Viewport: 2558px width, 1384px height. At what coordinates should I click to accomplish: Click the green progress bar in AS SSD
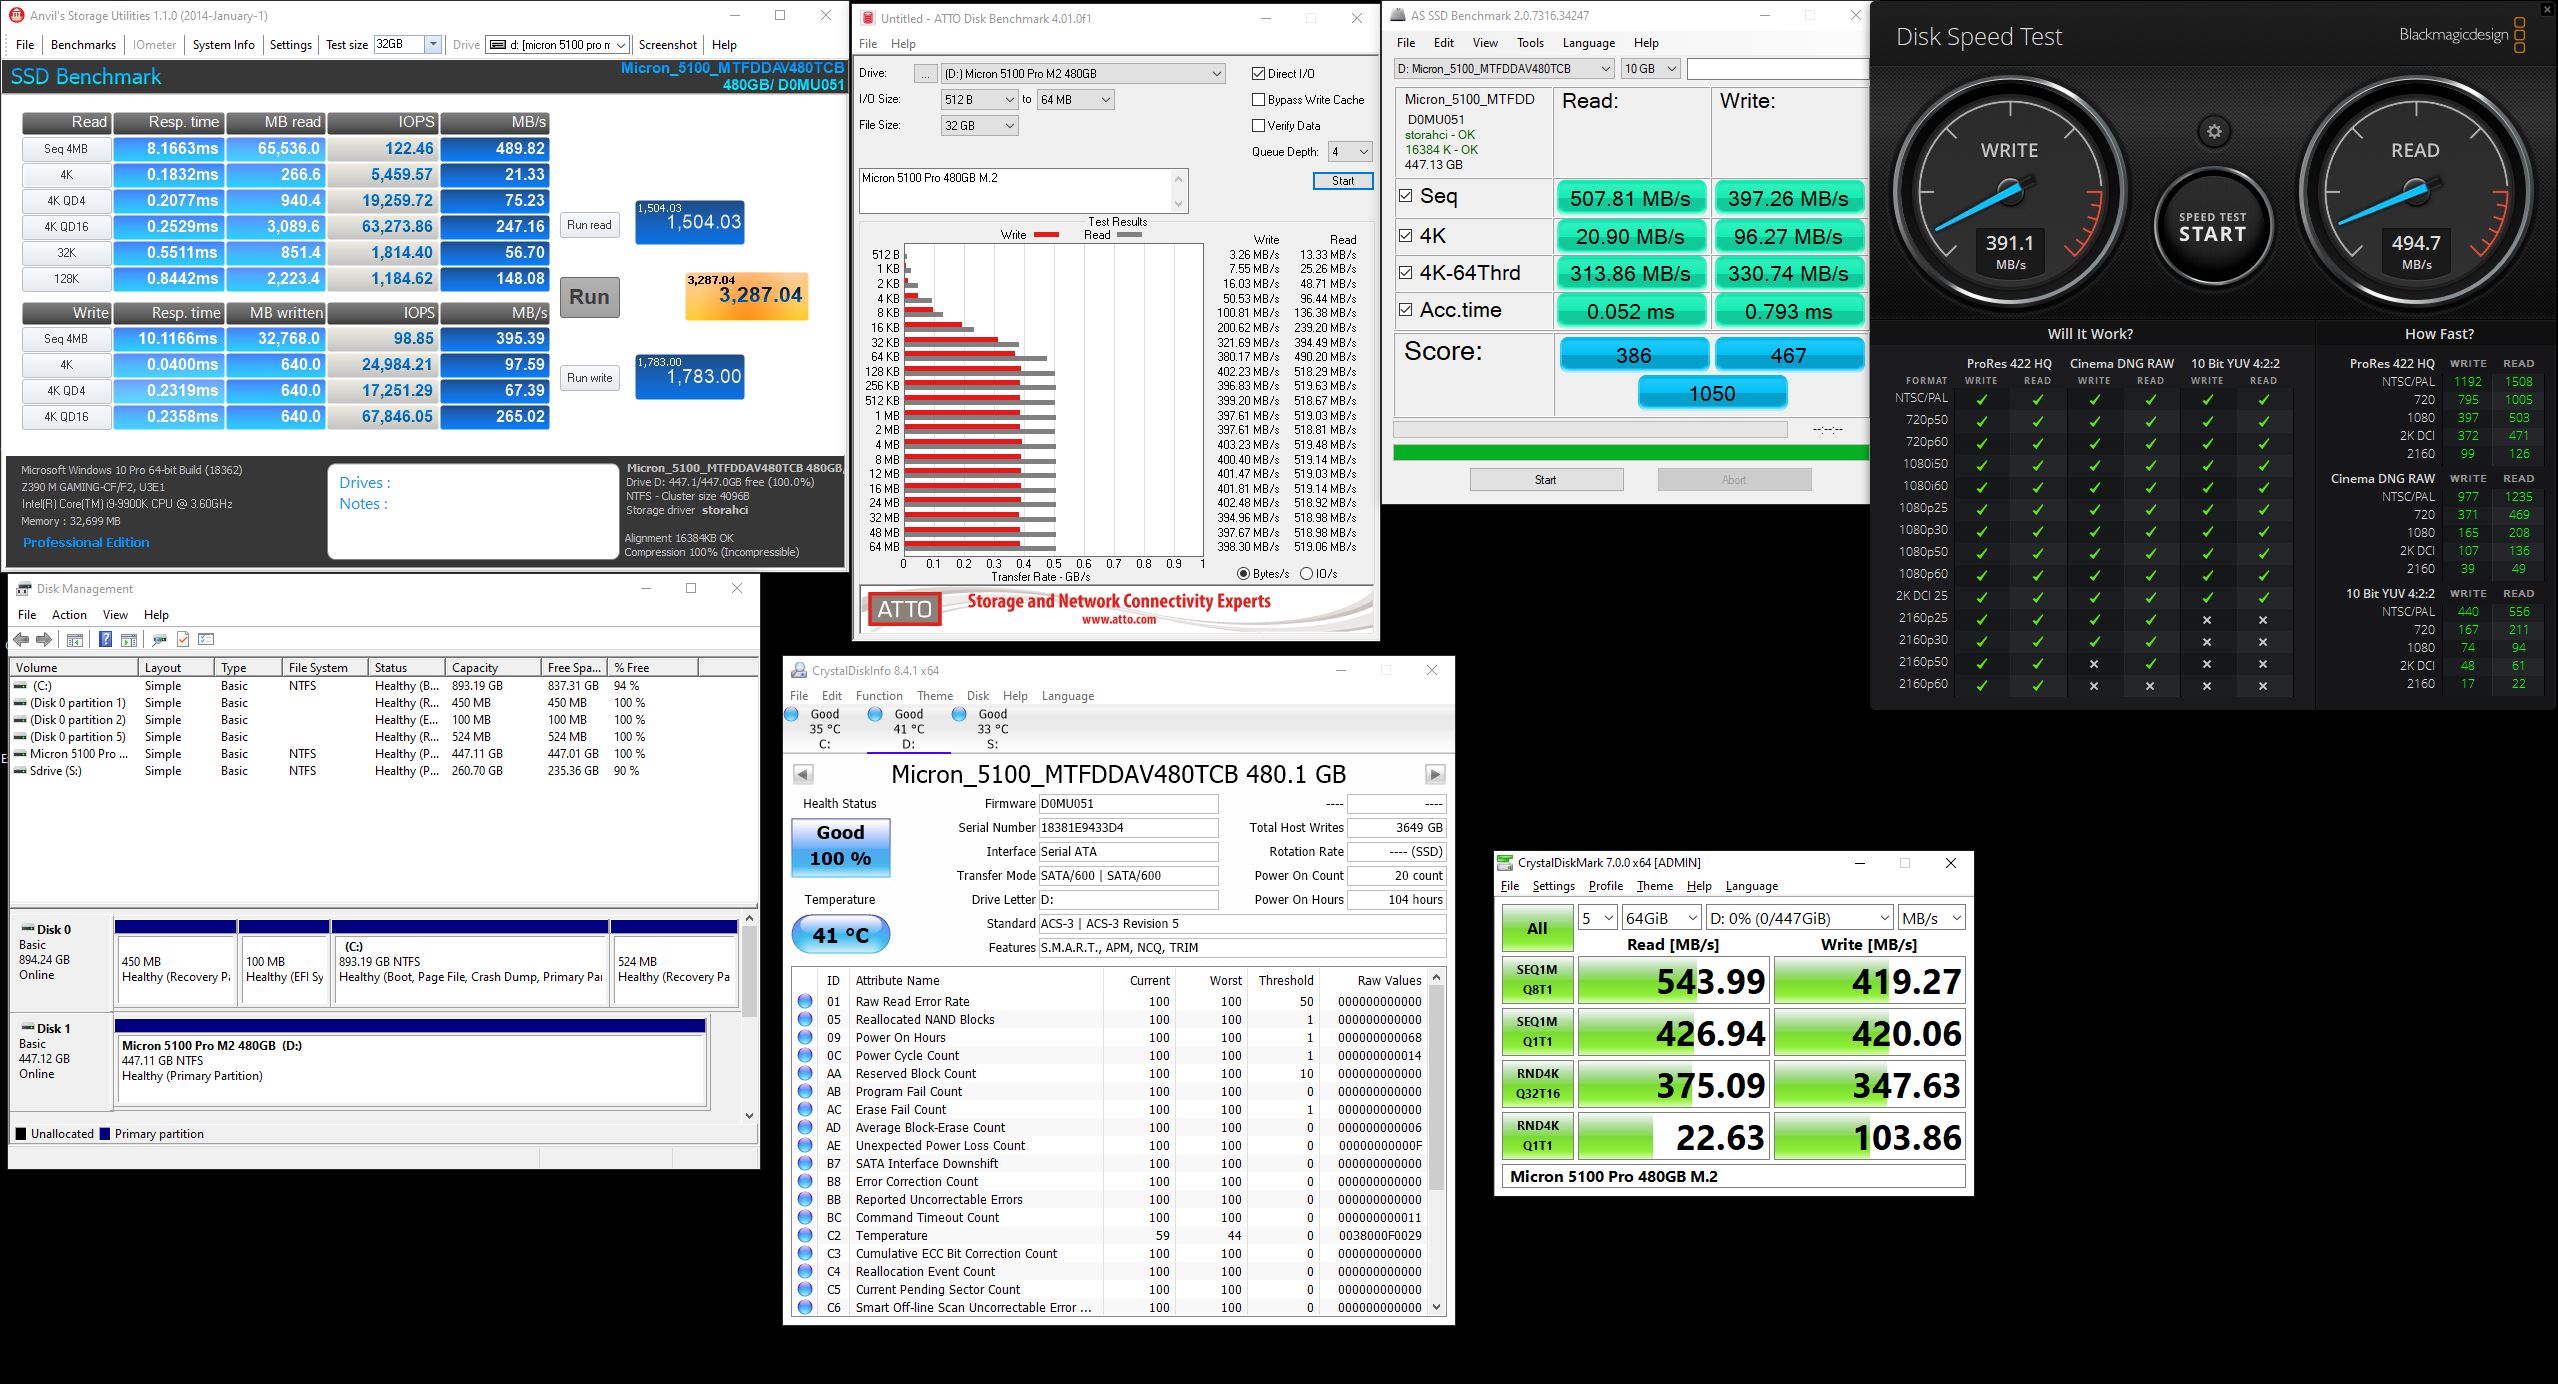coord(1630,452)
